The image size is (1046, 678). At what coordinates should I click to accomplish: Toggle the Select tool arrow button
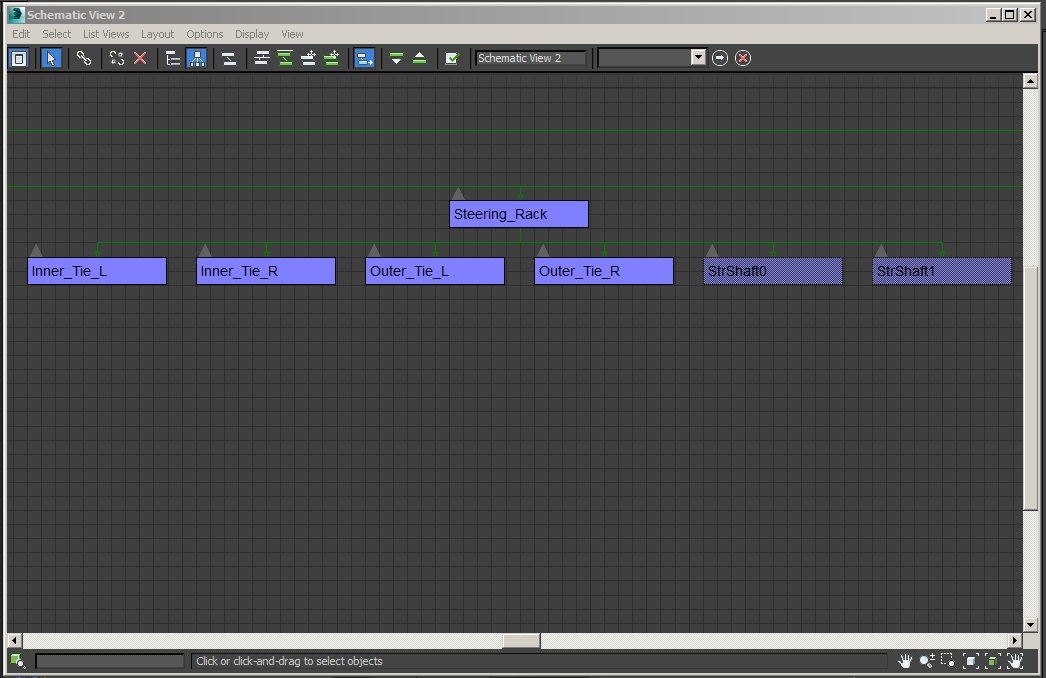click(x=51, y=58)
